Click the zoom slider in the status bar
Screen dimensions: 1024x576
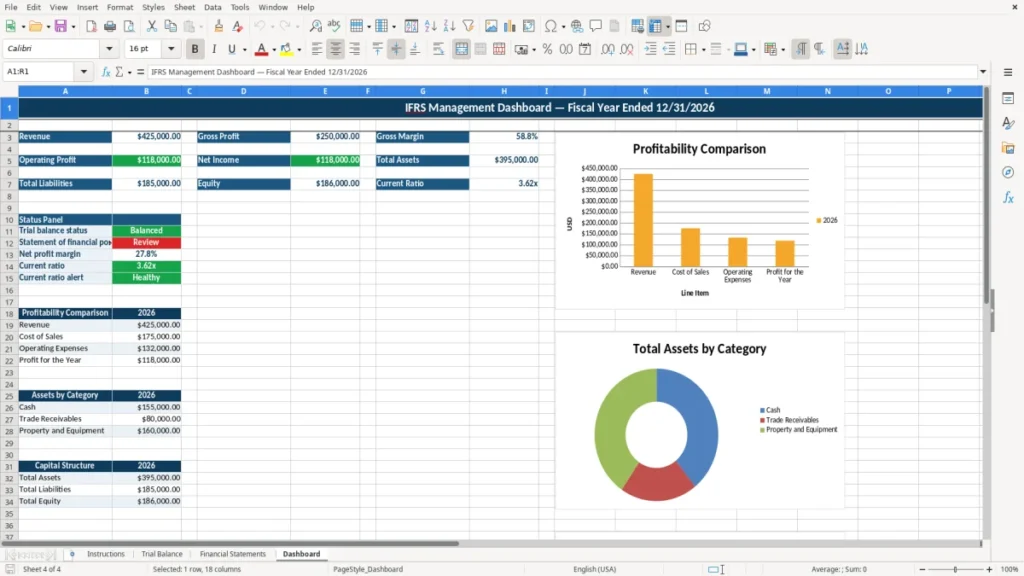point(955,569)
